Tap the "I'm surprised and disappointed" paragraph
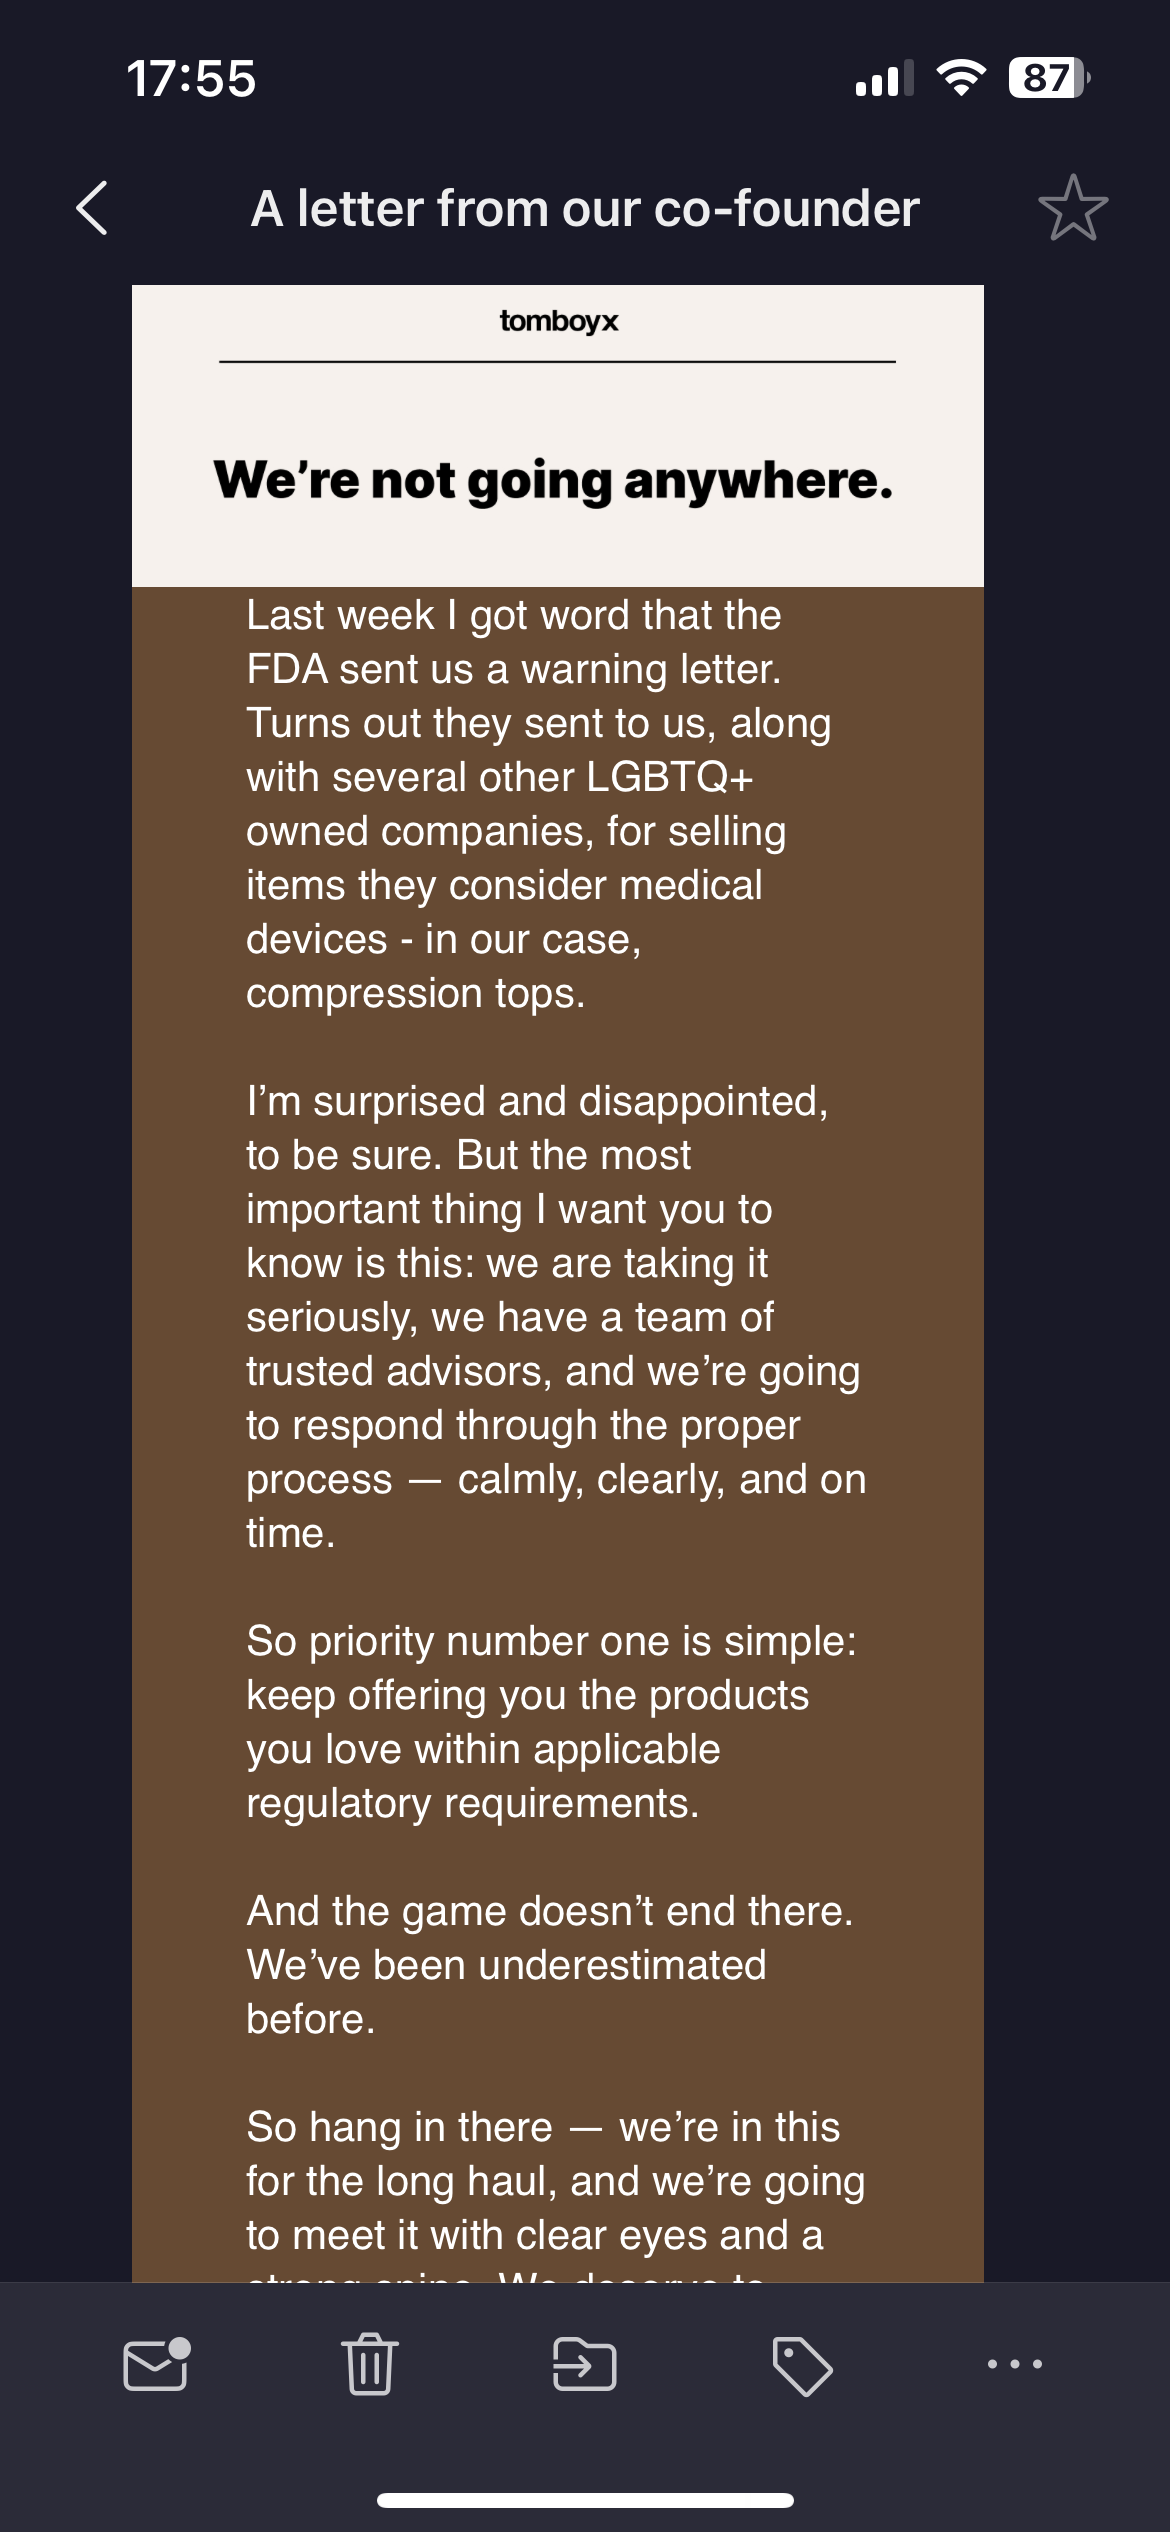 pyautogui.click(x=555, y=1316)
